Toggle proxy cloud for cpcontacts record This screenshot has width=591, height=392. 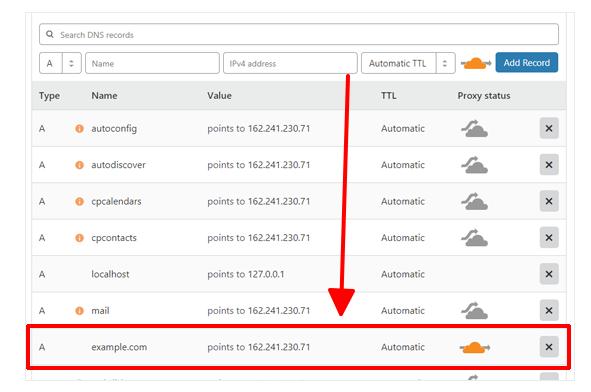[x=475, y=238]
